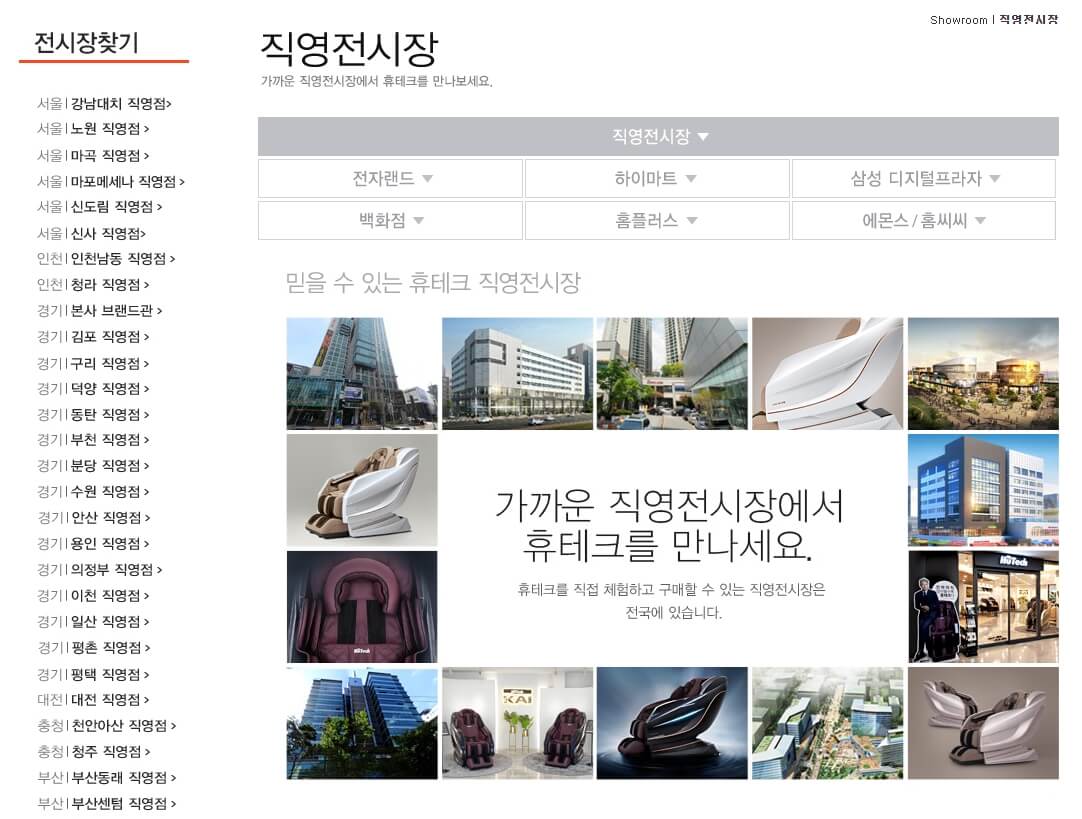Click the apartment towers street photo thumbnail
Screen dimensions: 1082x819
pyautogui.click(x=671, y=373)
